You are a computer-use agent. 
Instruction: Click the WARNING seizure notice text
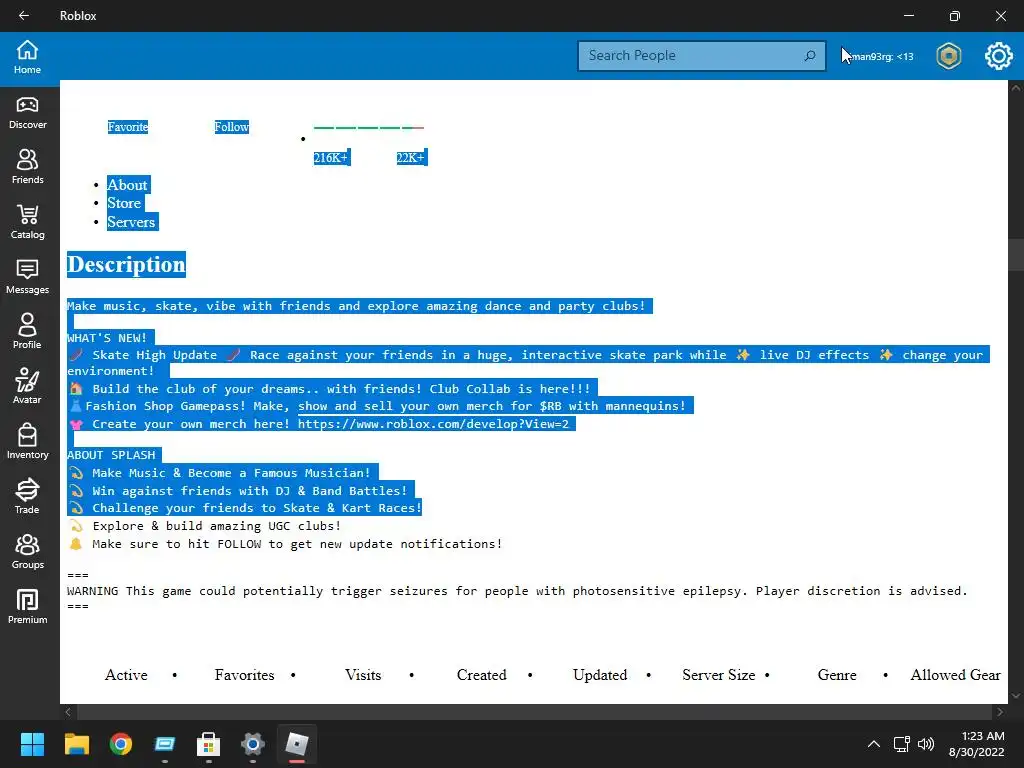point(517,591)
